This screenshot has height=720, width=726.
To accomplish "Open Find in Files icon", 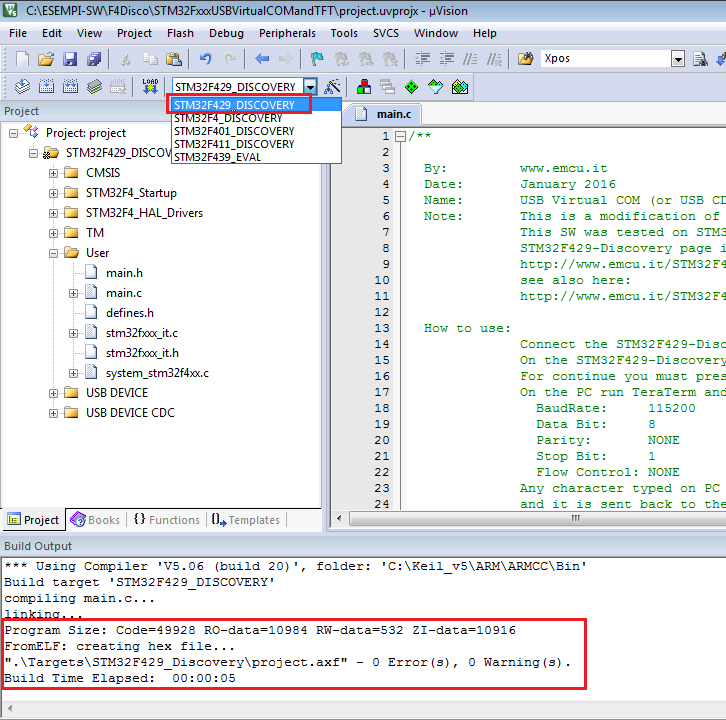I will point(525,59).
